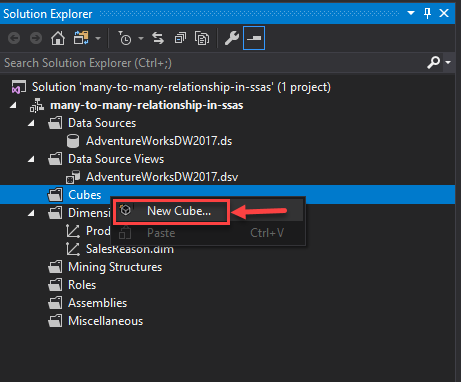Toggle auto-hide pin for Solution Explorer
Image resolution: width=461 pixels, height=382 pixels.
(427, 13)
